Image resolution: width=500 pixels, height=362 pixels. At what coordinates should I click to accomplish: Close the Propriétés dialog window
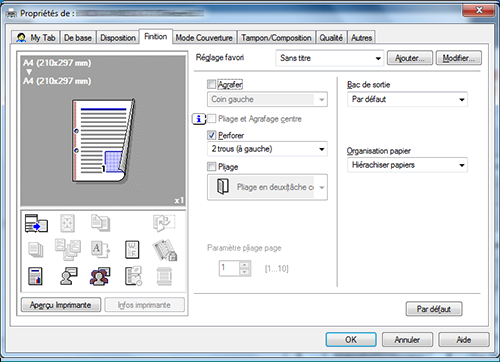click(x=479, y=10)
